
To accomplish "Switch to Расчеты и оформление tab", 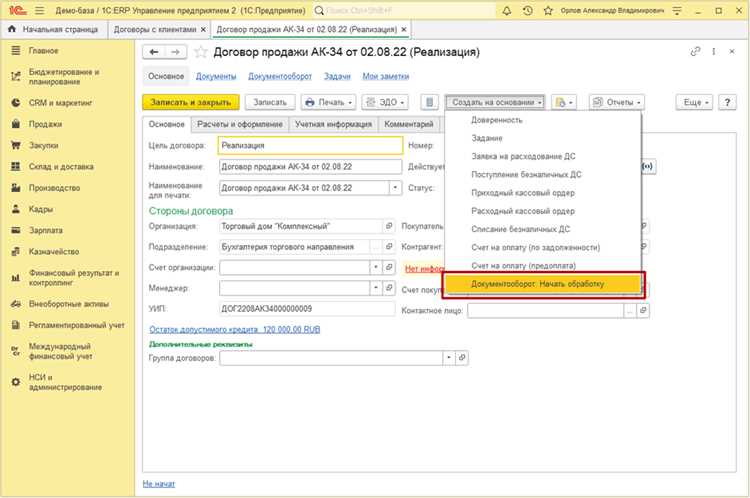I will click(240, 124).
